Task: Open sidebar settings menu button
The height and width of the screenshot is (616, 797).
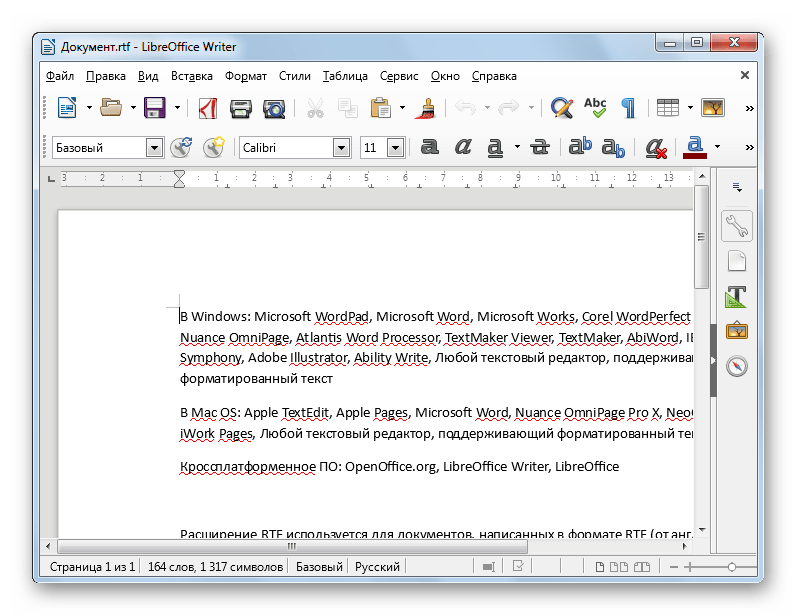Action: coord(737,188)
